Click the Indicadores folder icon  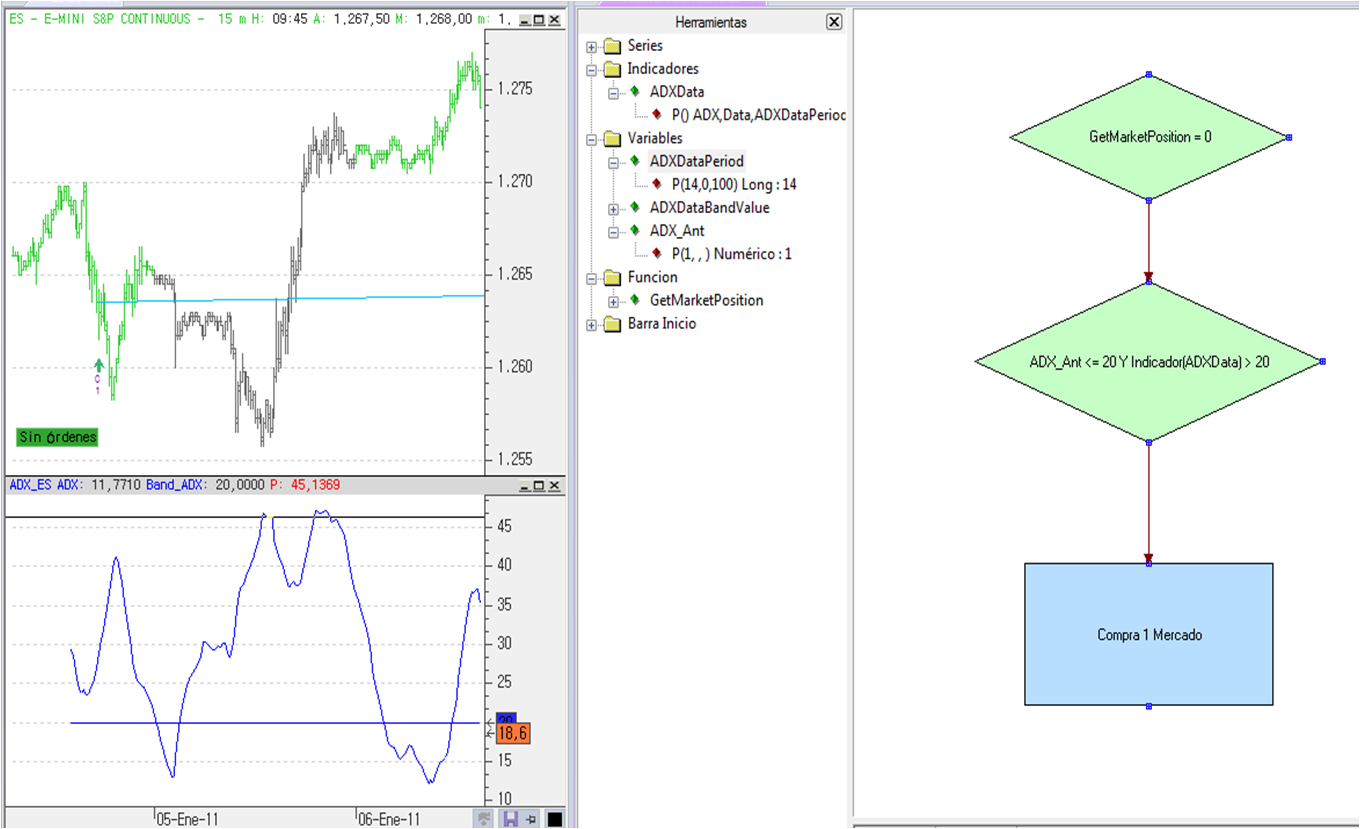coord(612,69)
